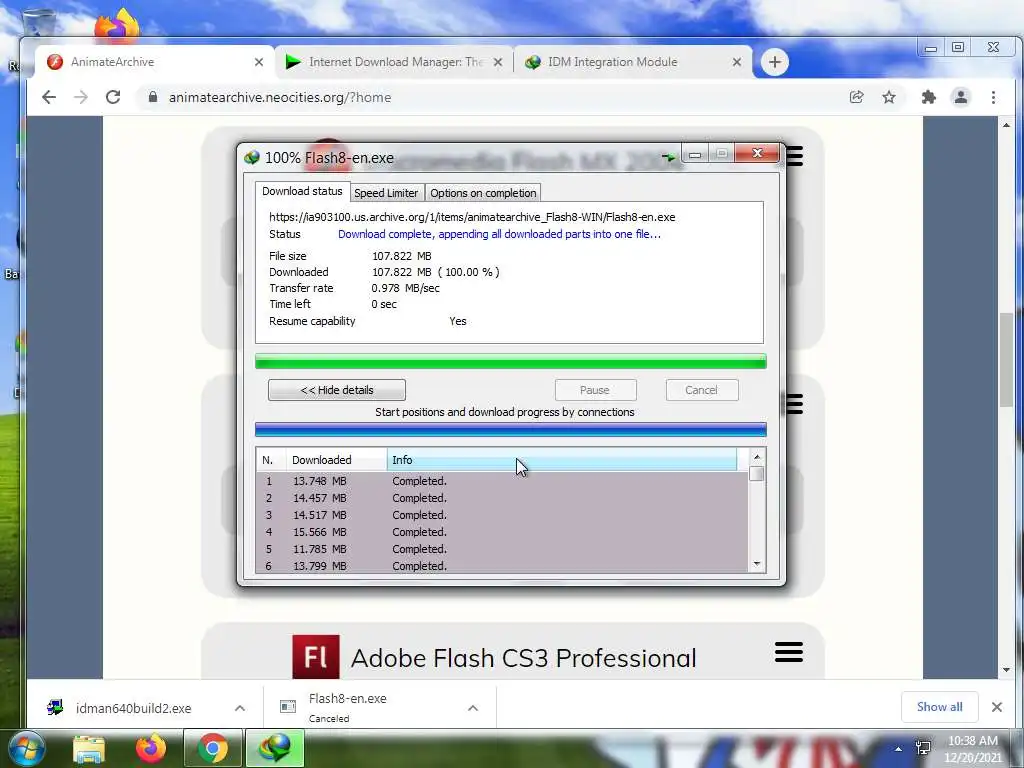The width and height of the screenshot is (1024, 768).
Task: Click the download URL text
Action: point(472,217)
